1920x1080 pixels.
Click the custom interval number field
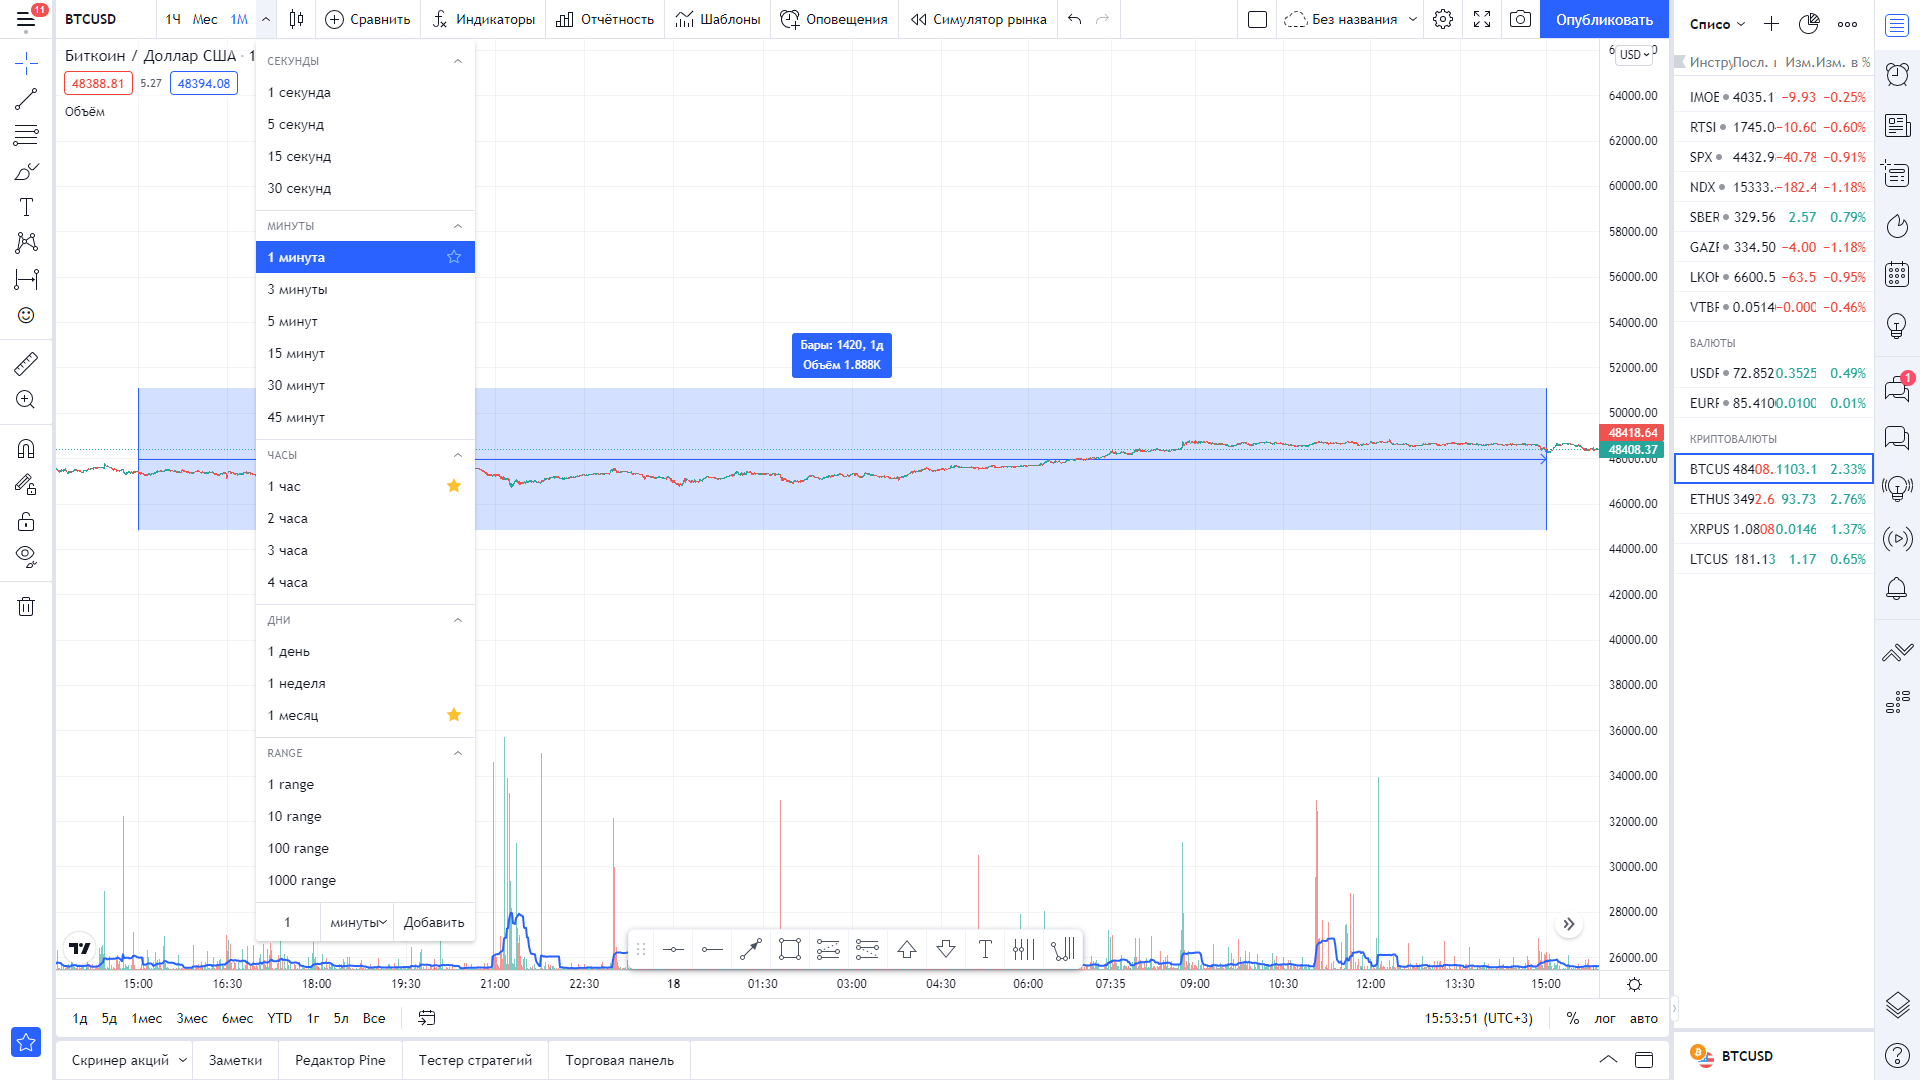(x=288, y=922)
